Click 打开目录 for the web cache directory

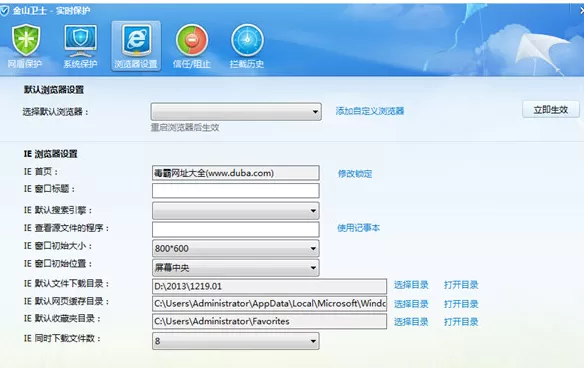[x=461, y=304]
